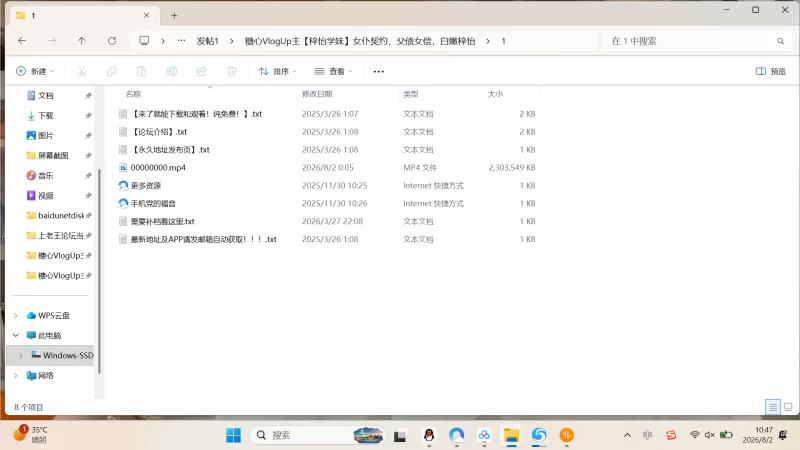Viewport: 800px width, 450px height.
Task: Click the magnifier search icon in Explorer
Action: point(780,41)
